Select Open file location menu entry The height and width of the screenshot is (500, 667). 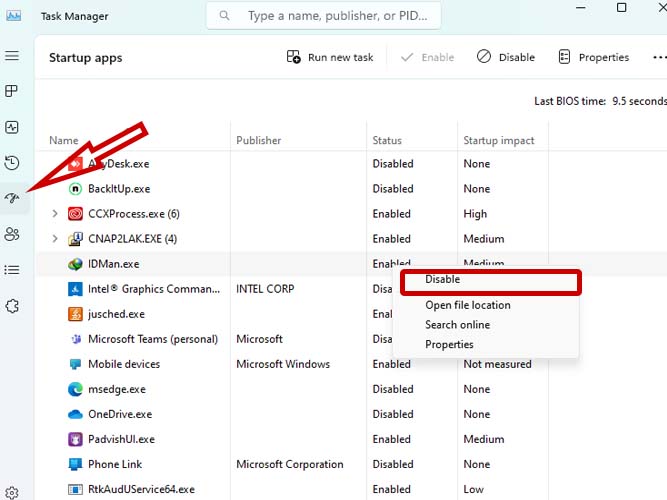point(467,305)
